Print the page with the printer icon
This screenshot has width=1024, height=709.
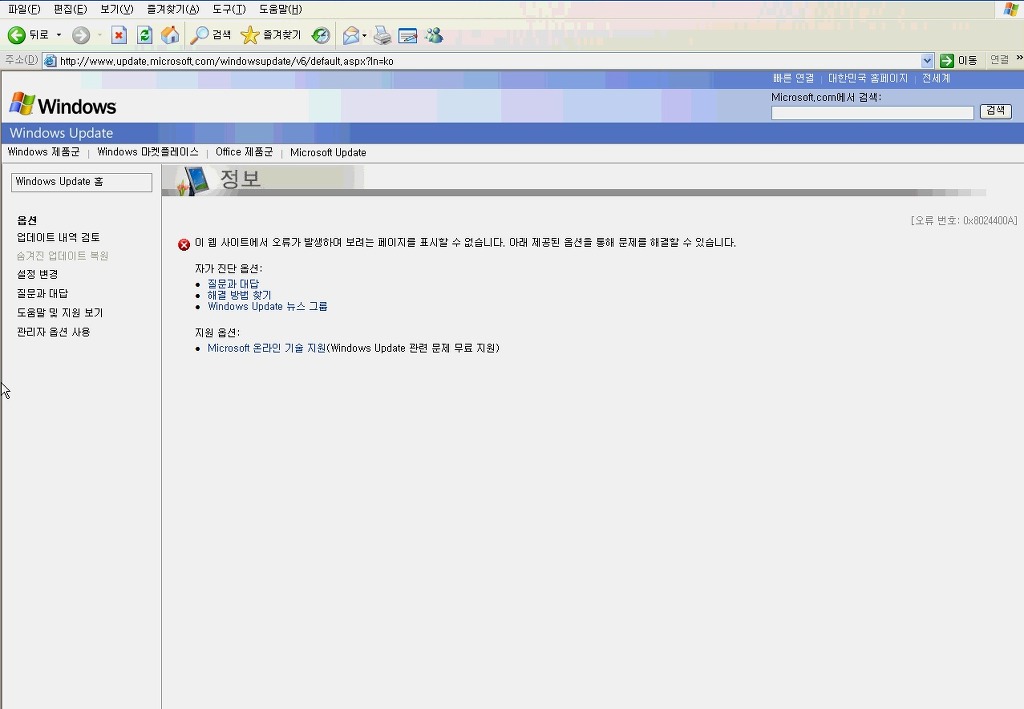[x=383, y=35]
